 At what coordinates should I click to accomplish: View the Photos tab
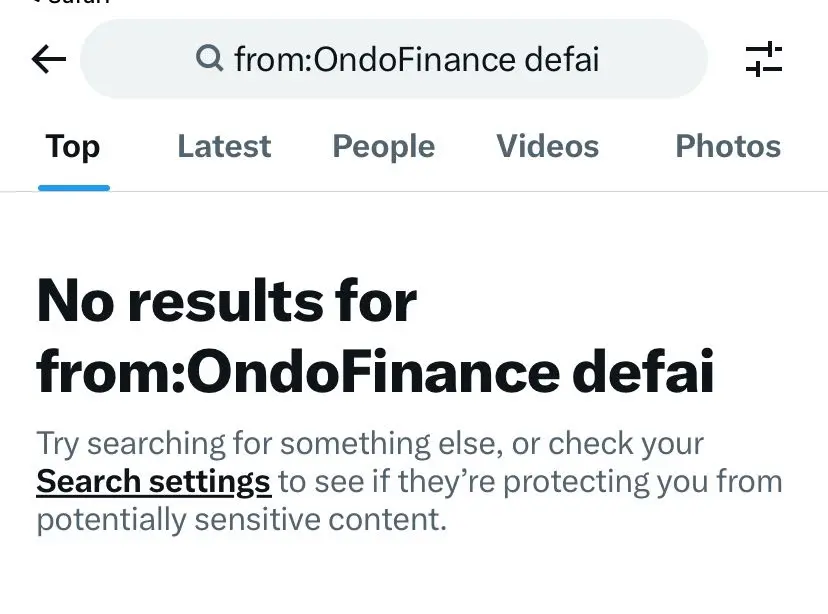coord(728,146)
